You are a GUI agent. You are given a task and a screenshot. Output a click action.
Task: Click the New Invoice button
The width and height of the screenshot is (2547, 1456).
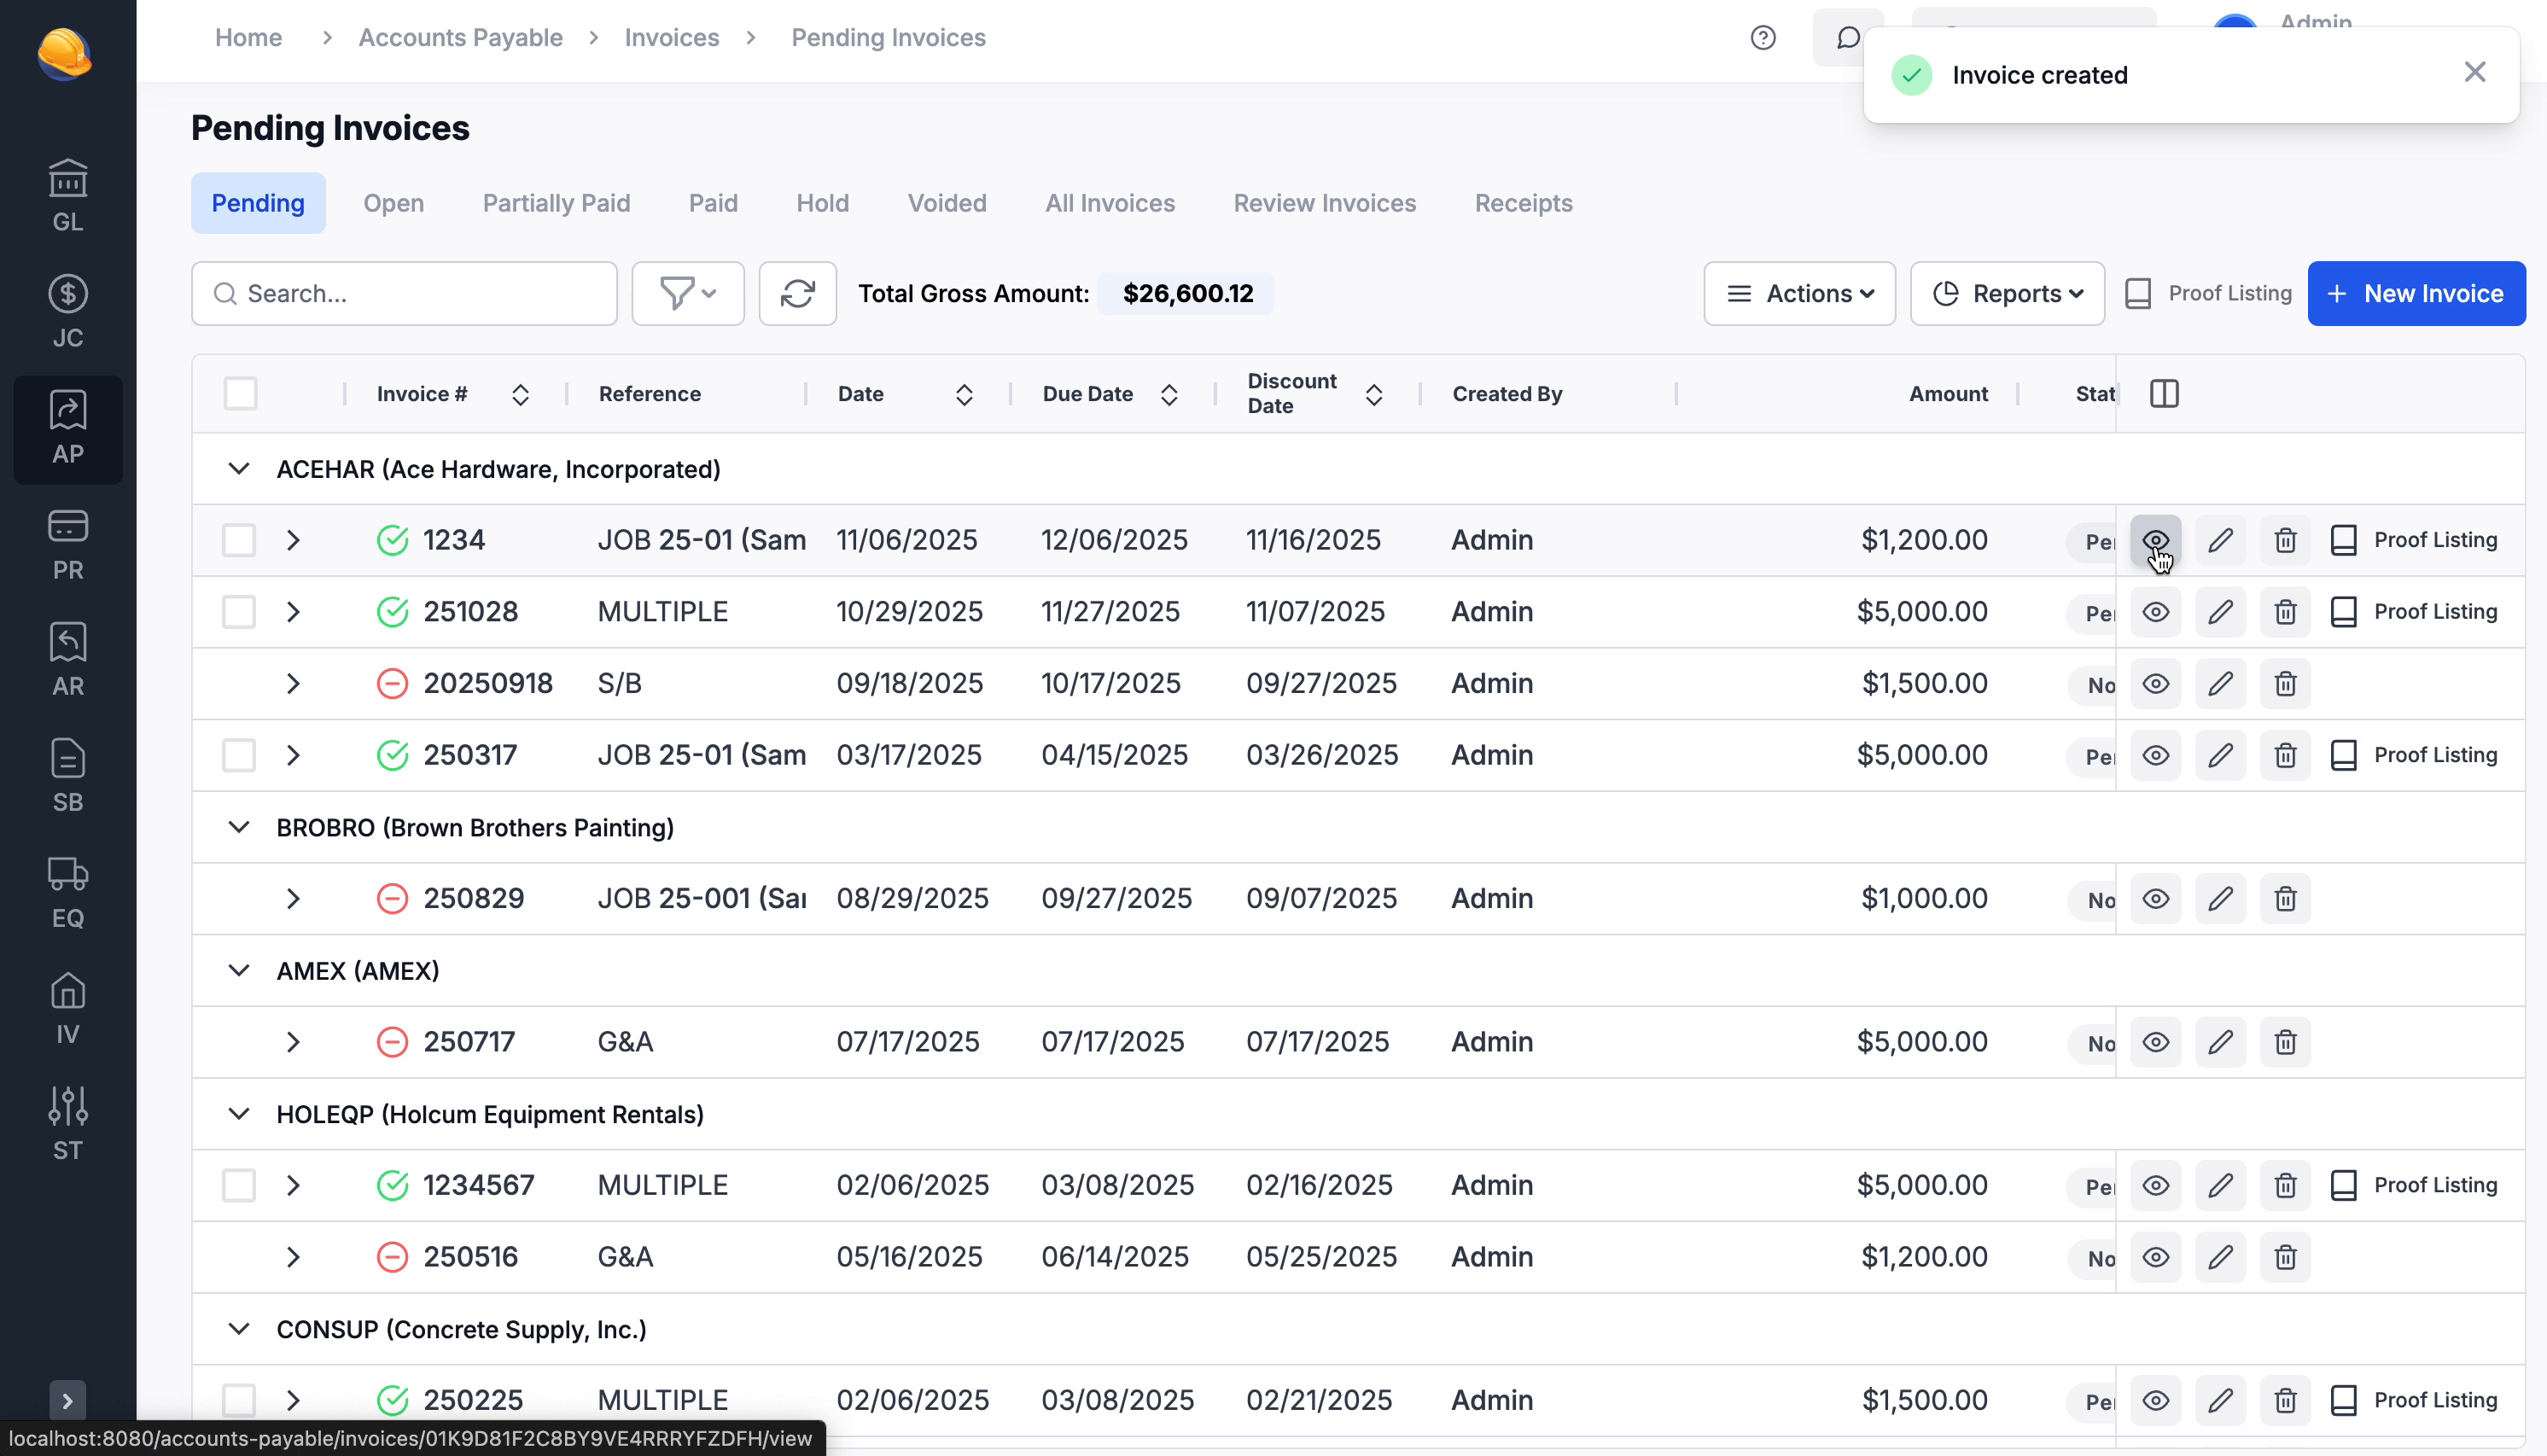(2415, 294)
